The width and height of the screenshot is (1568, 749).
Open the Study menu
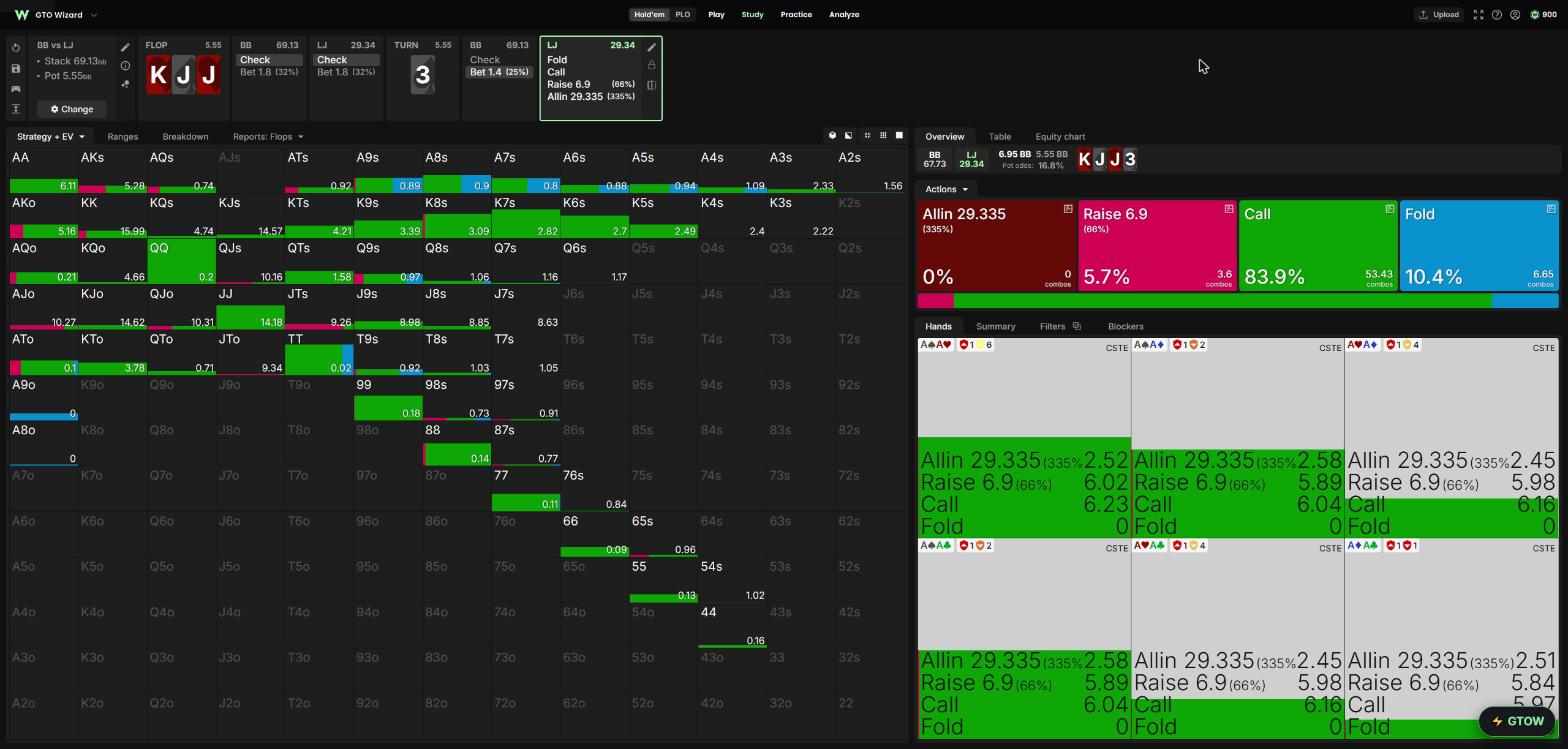tap(752, 15)
